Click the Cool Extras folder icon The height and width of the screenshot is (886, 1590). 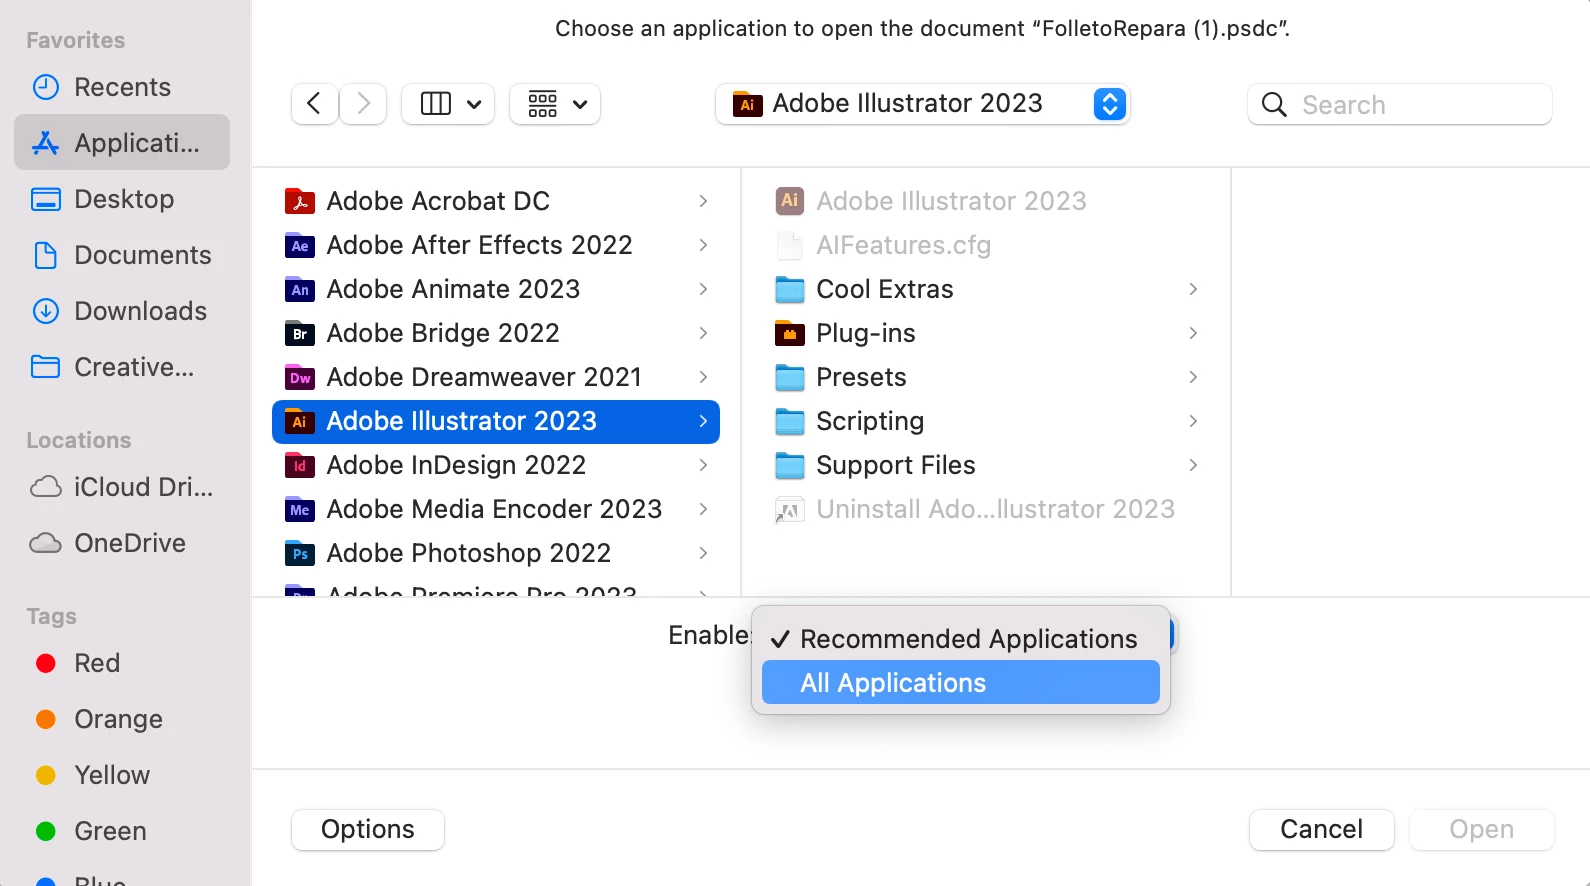[x=790, y=289]
